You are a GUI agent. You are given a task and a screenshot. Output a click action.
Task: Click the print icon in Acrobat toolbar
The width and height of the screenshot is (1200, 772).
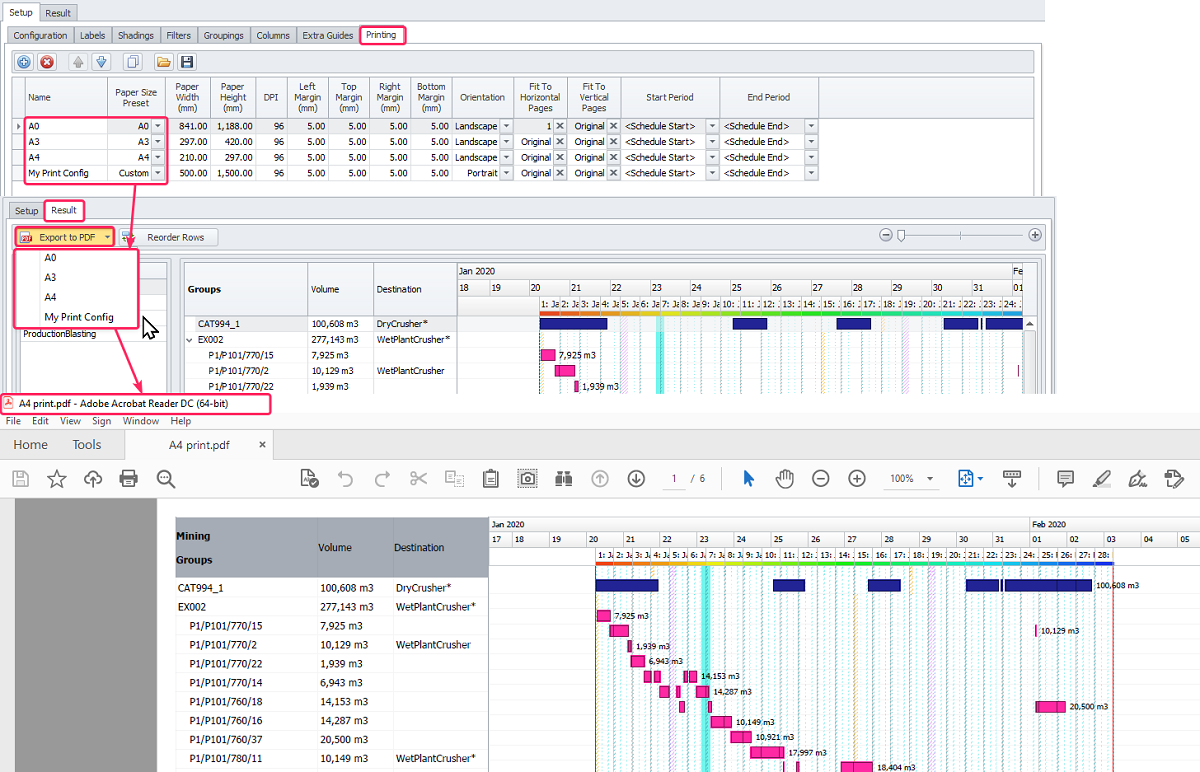click(128, 479)
